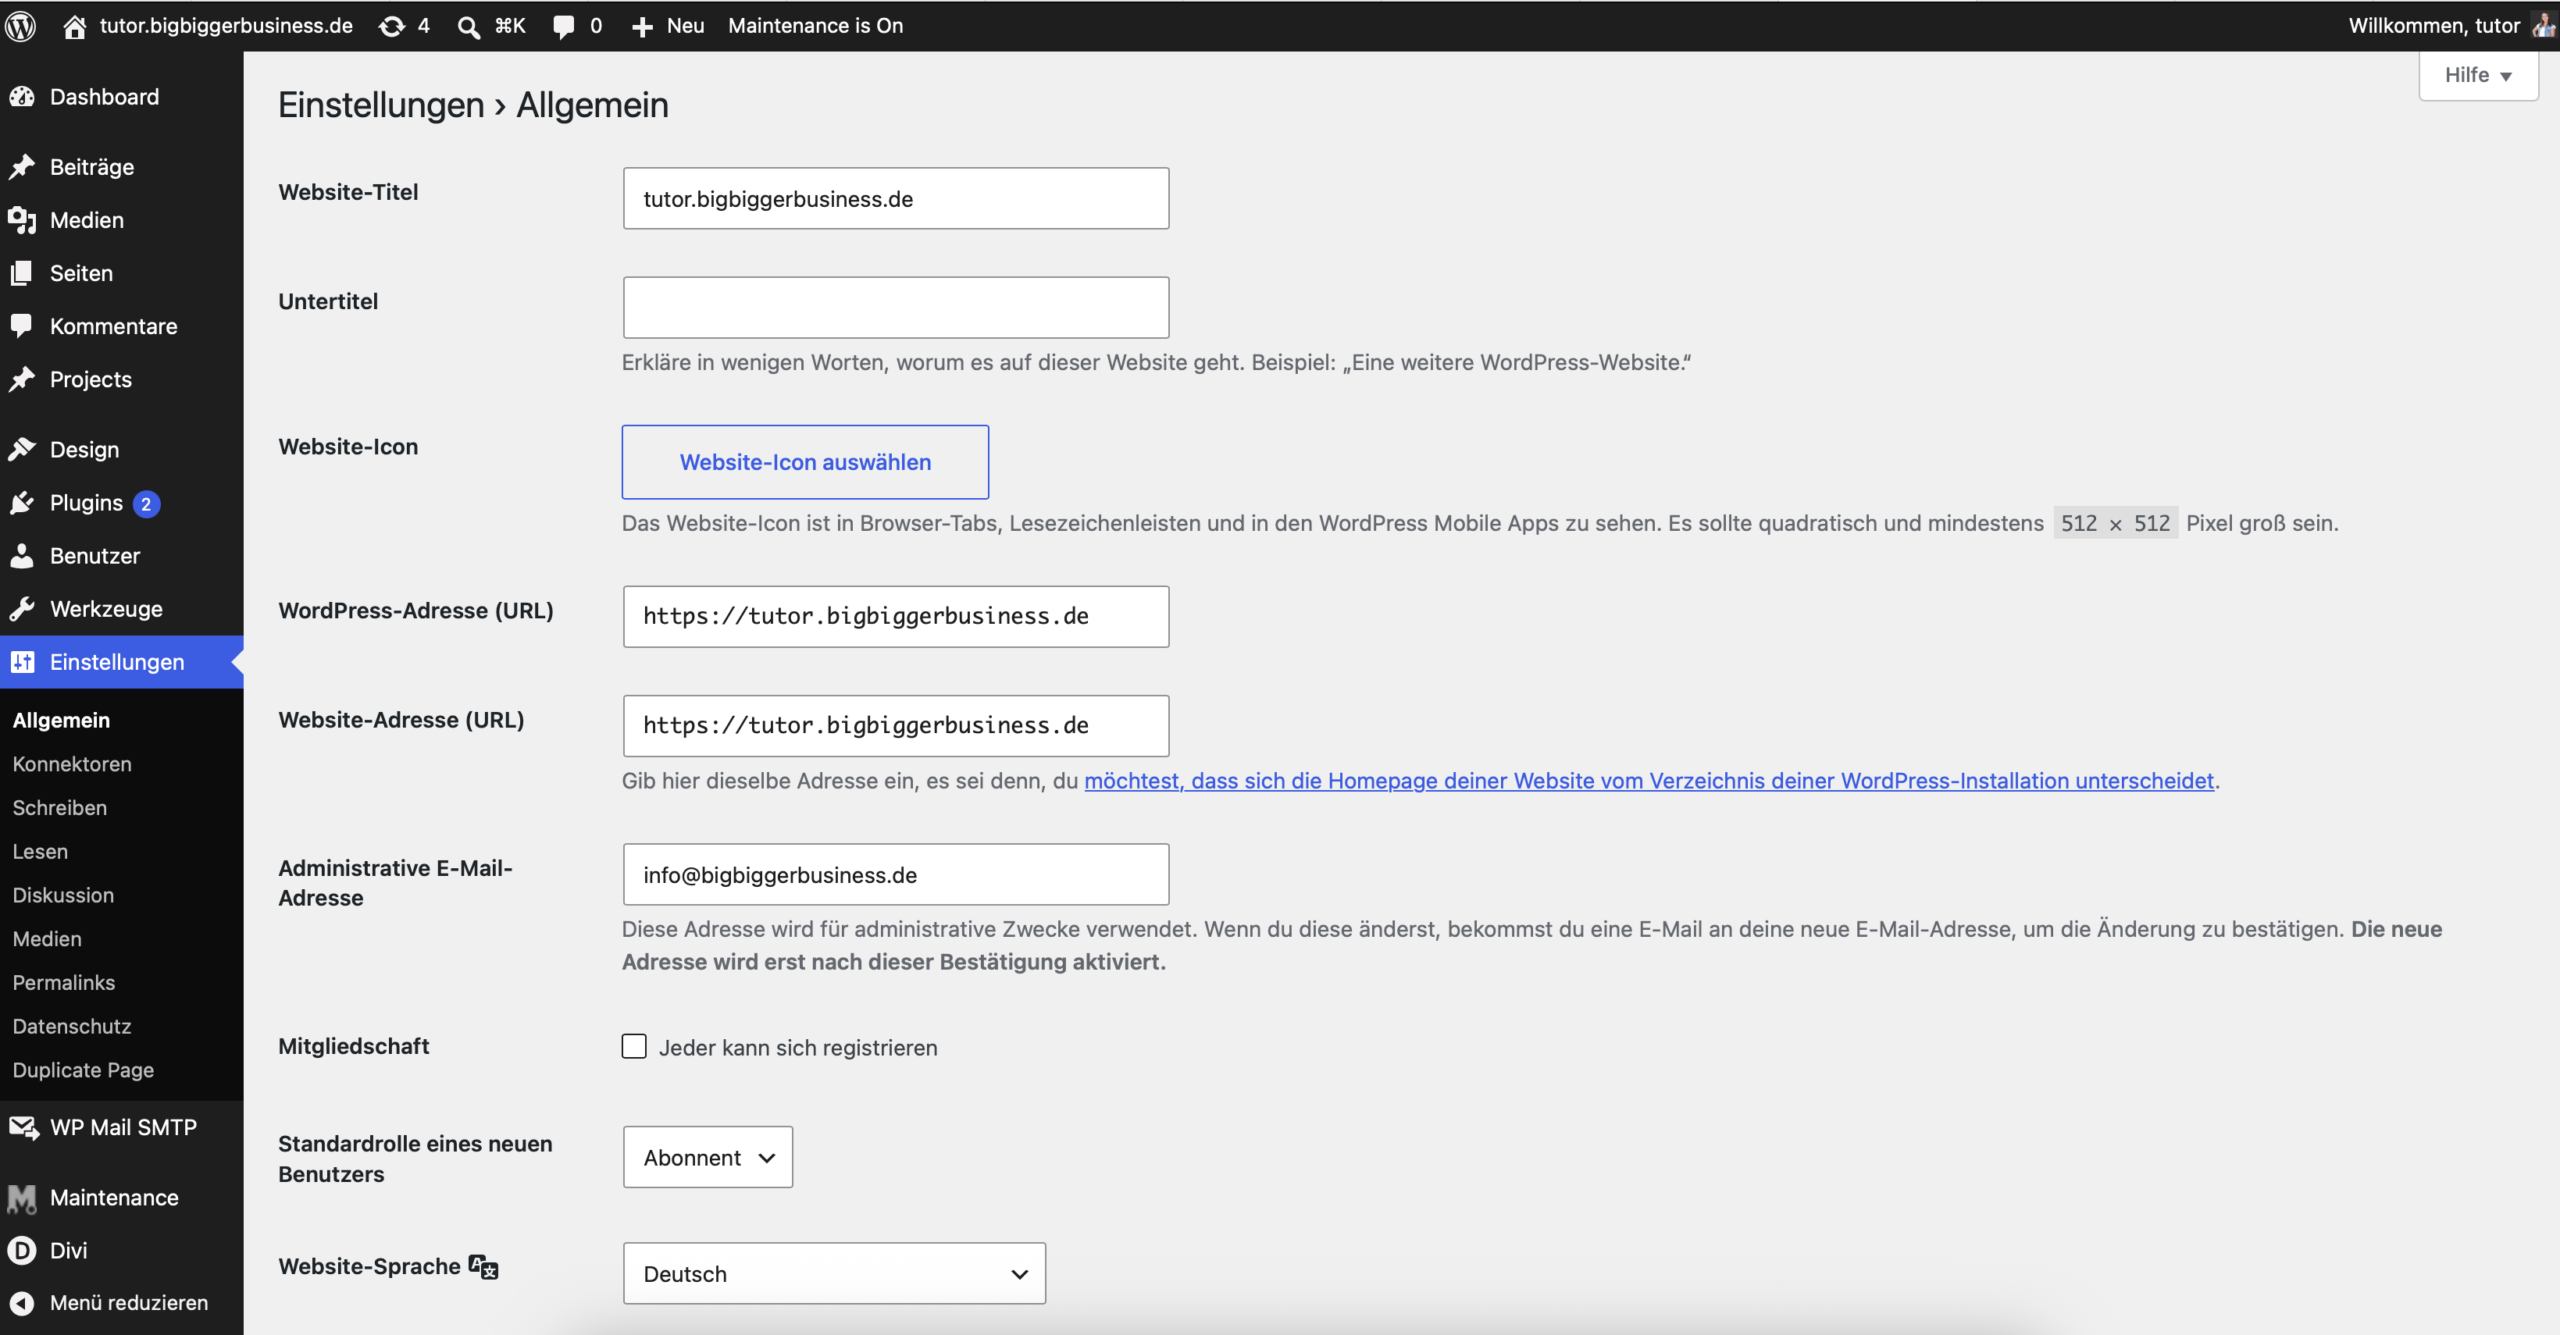Screen dimensions: 2560x1335
Task: Click the plus icon for Neu
Action: (642, 26)
